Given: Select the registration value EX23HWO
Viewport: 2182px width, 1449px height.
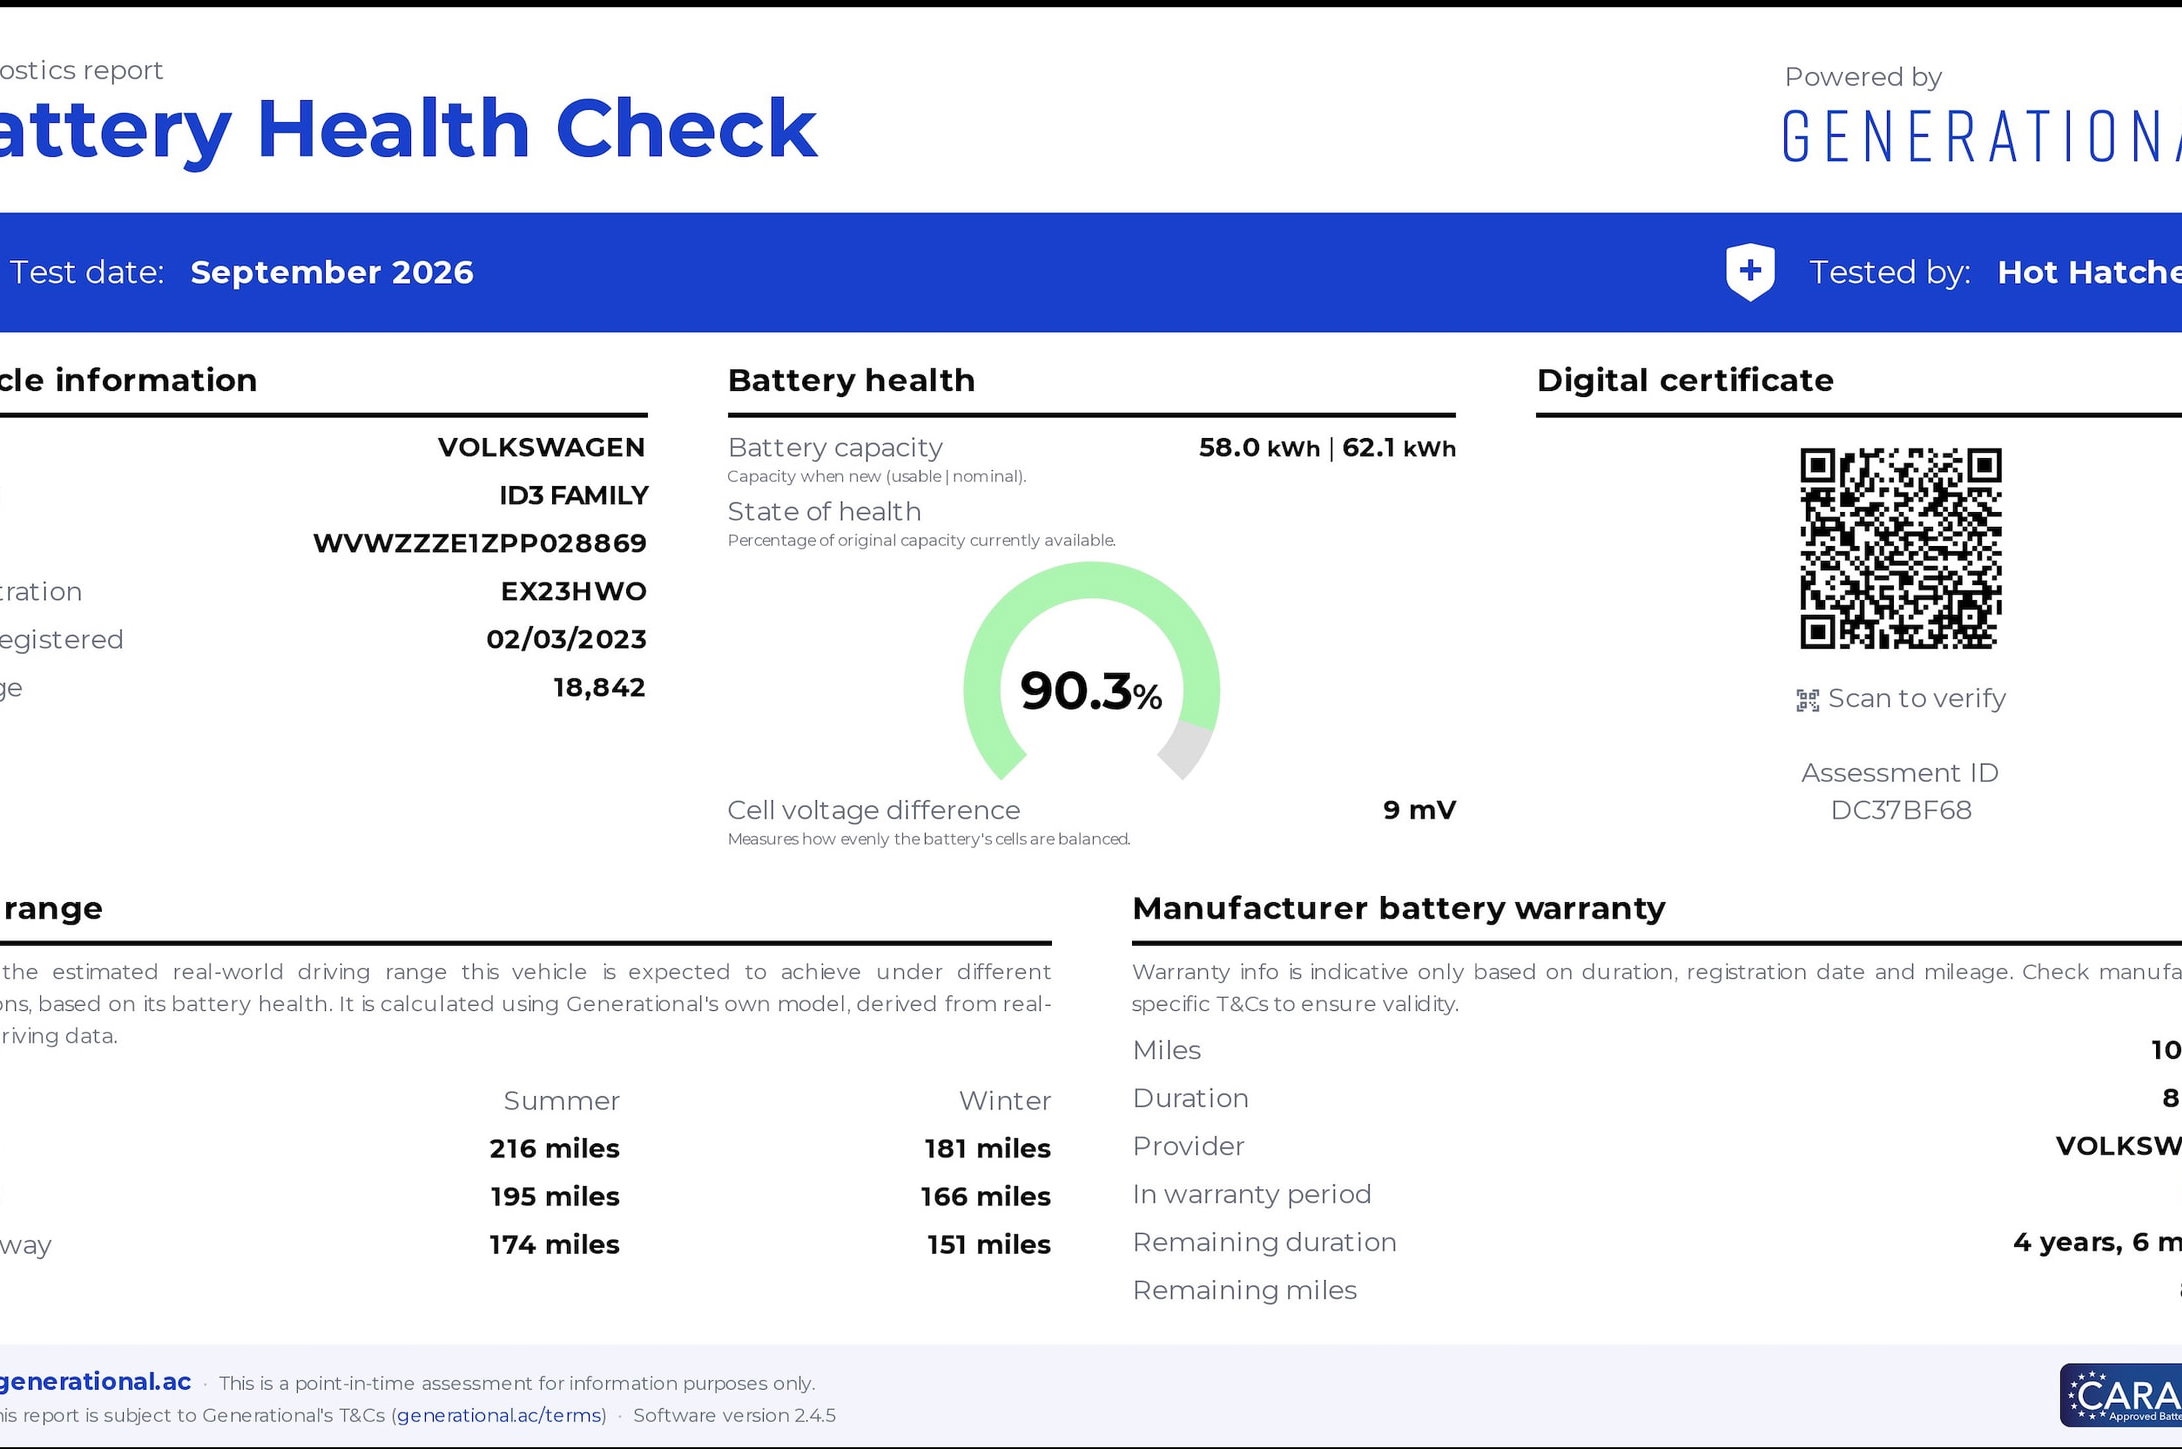Looking at the screenshot, I should click(x=574, y=591).
